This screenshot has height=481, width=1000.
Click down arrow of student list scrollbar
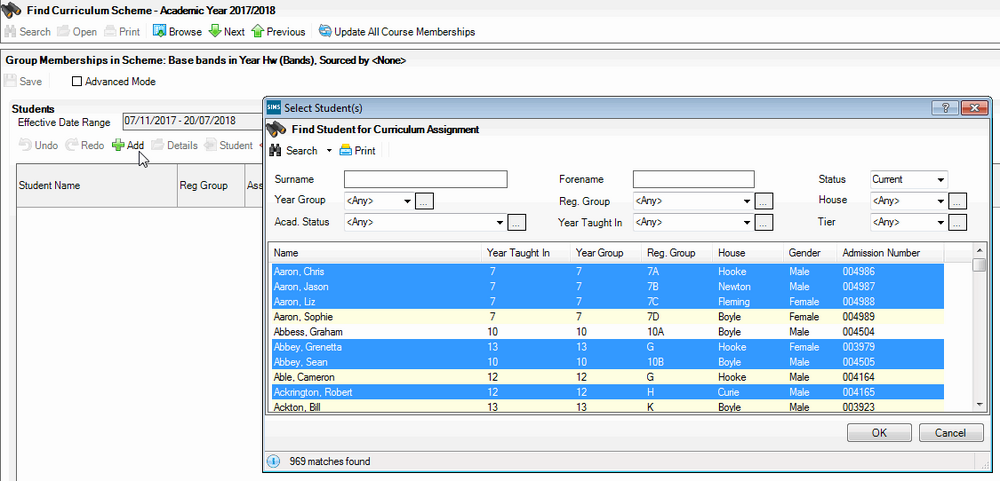click(x=980, y=404)
